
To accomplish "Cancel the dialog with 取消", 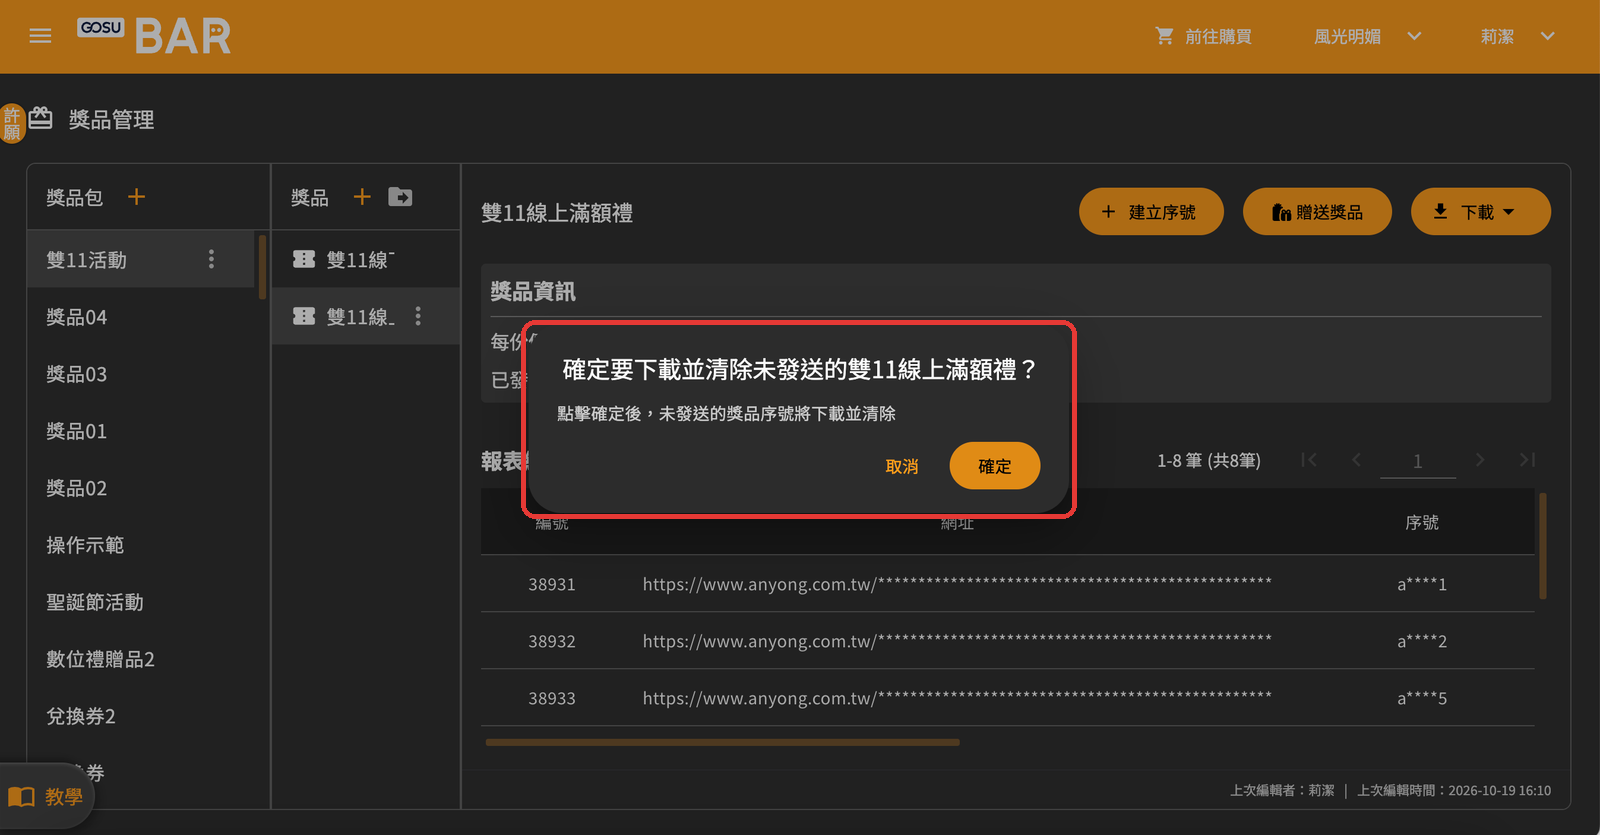I will click(902, 466).
